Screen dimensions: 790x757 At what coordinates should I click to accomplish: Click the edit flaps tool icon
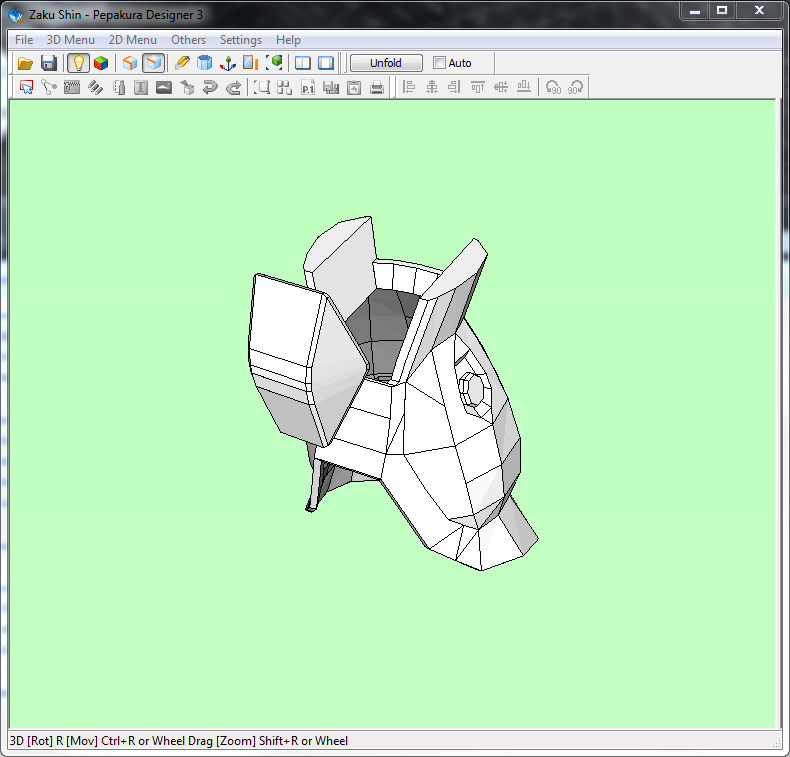point(72,87)
